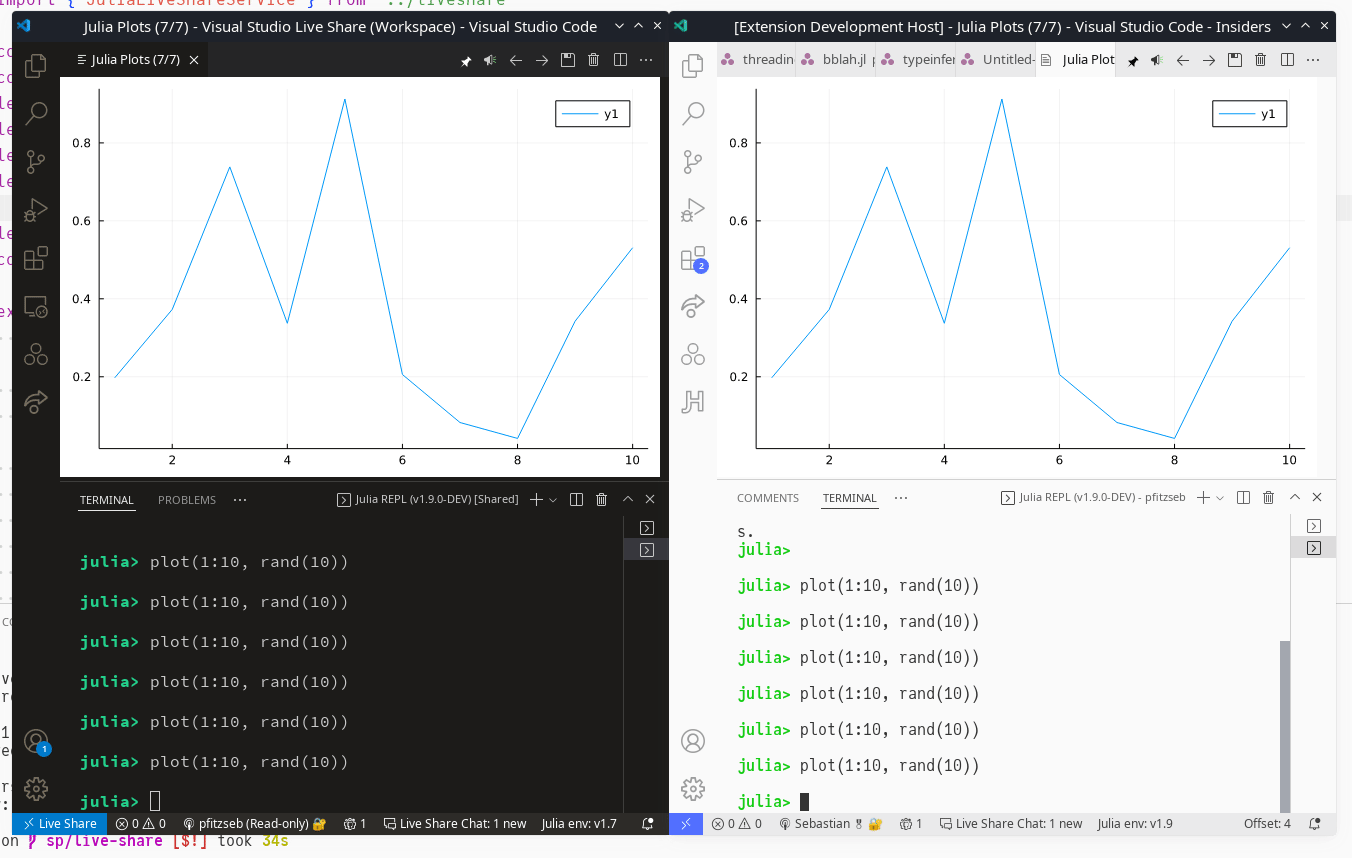Open Source Control in right light window
1352x858 pixels.
(692, 161)
